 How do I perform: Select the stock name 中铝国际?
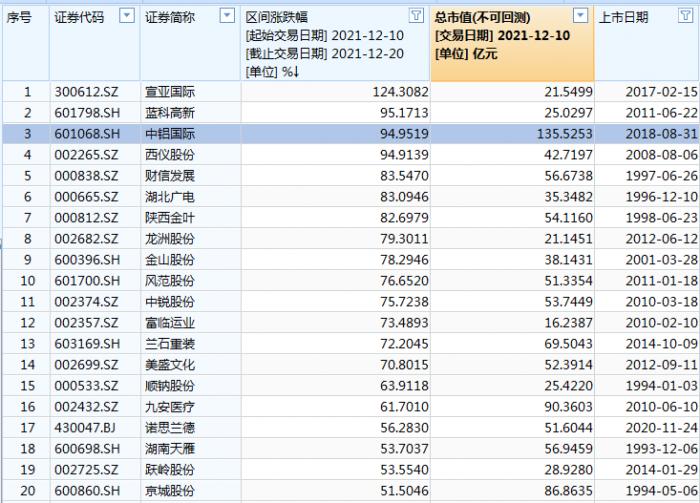(x=170, y=134)
